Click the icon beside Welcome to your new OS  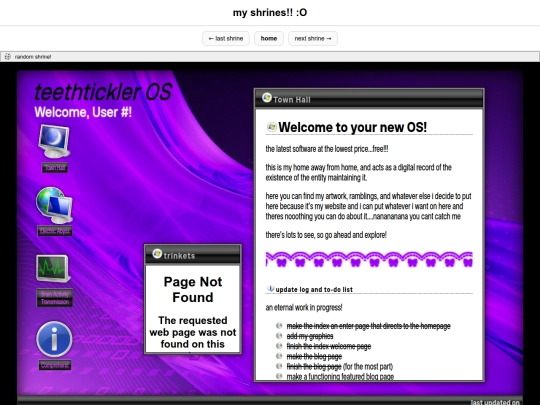pos(271,127)
